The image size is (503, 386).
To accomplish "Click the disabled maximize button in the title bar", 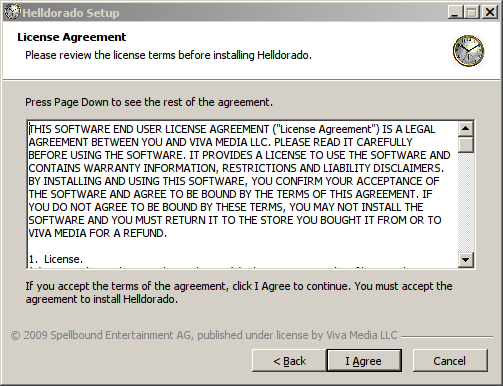I will [x=472, y=12].
